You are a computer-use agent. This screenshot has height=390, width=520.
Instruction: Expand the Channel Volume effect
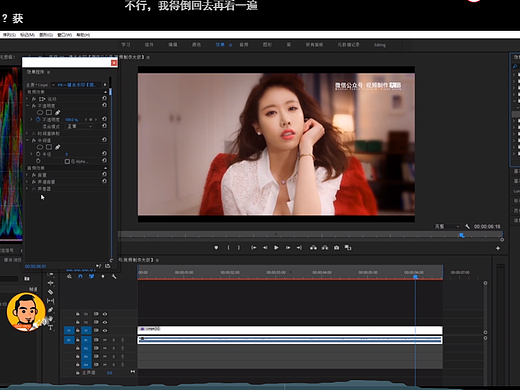pos(27,182)
